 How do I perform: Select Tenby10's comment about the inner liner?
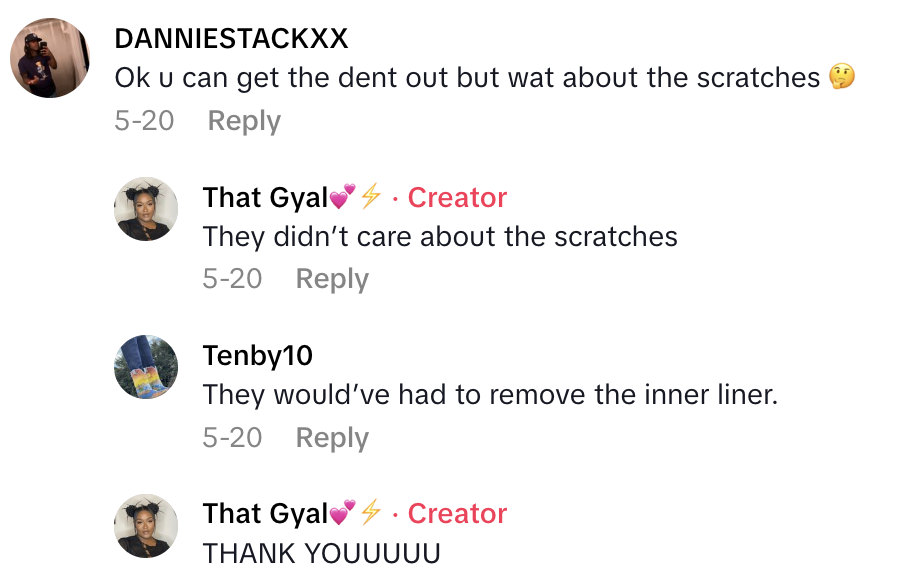[x=490, y=395]
